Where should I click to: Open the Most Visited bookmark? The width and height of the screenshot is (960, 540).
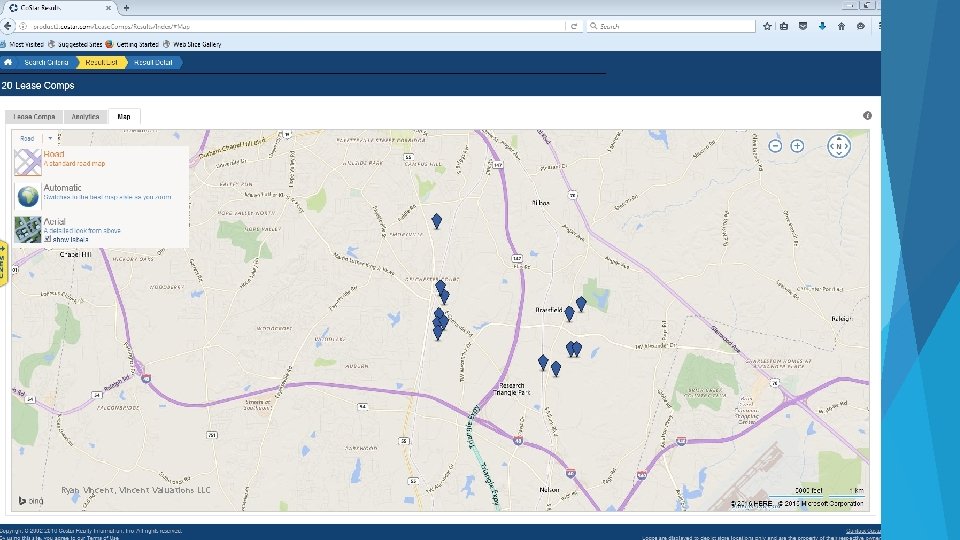22,44
